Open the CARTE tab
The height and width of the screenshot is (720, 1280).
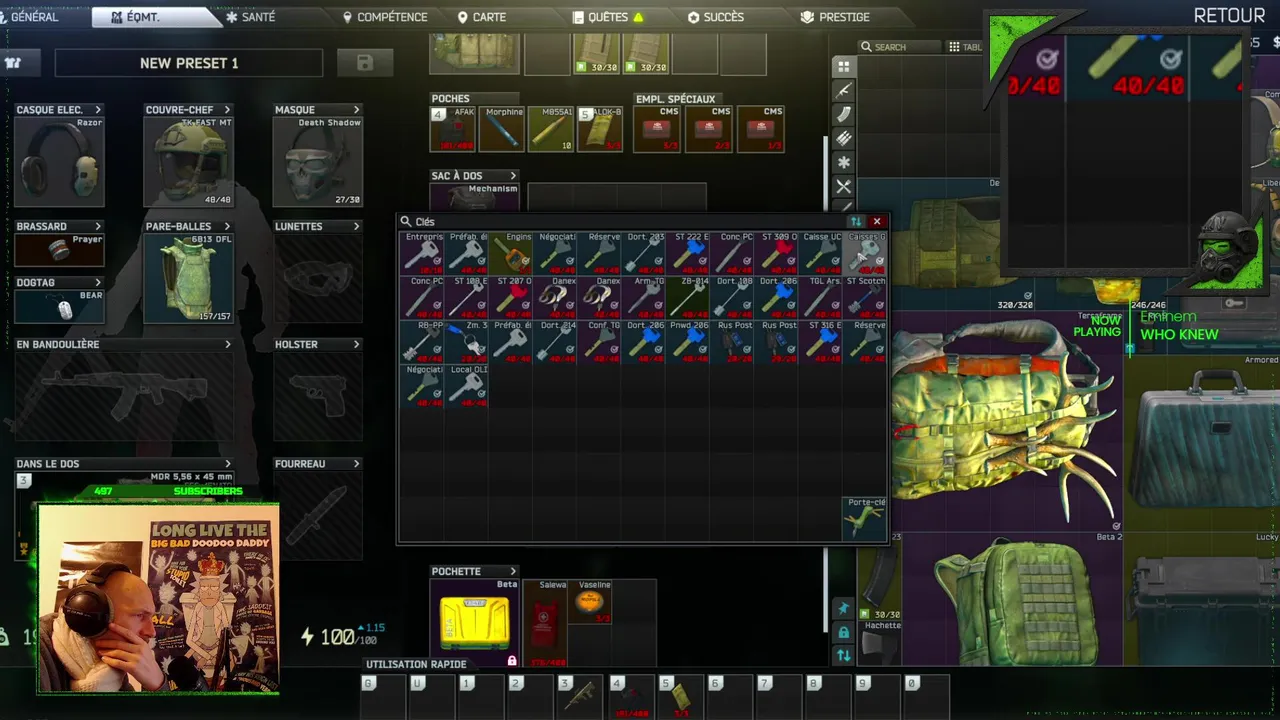coord(481,17)
